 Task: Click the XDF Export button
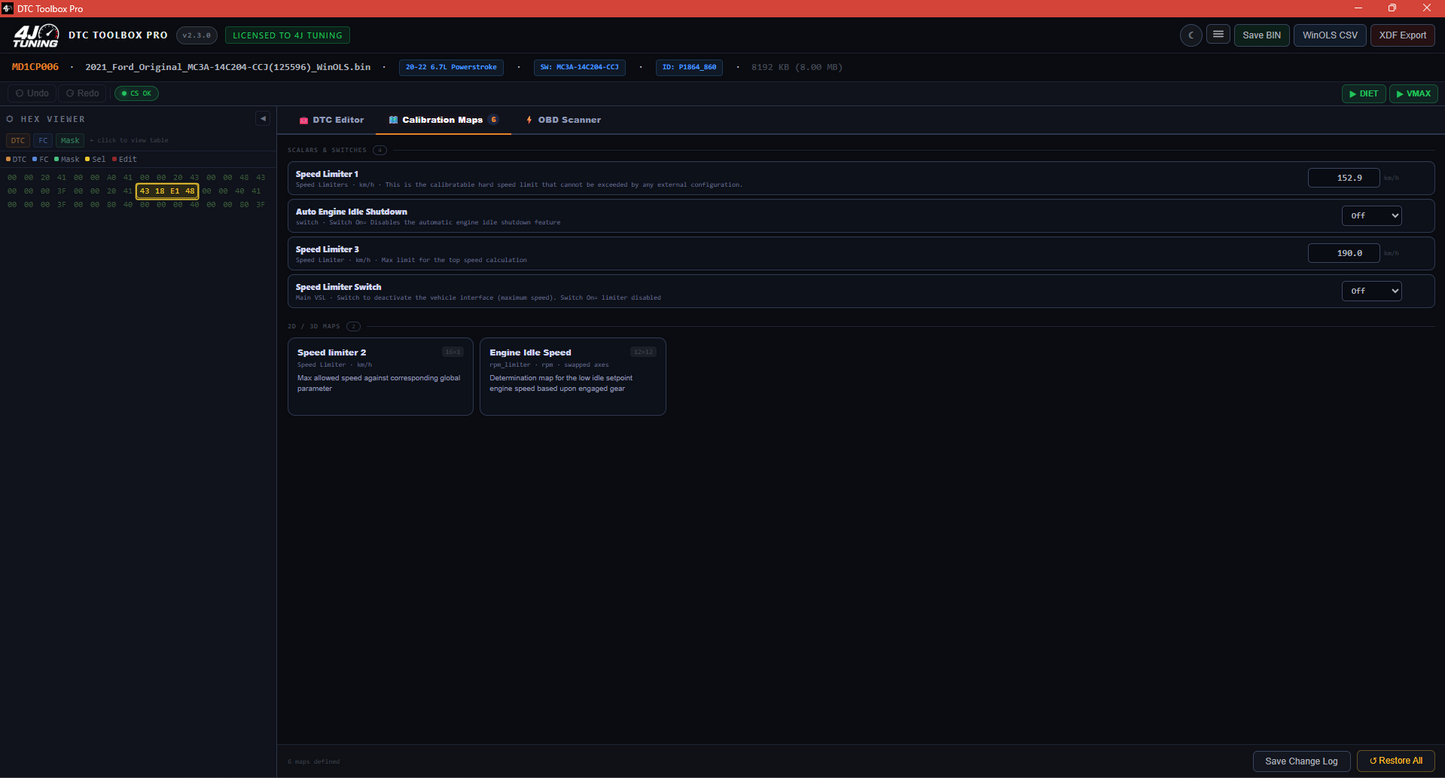[1402, 35]
